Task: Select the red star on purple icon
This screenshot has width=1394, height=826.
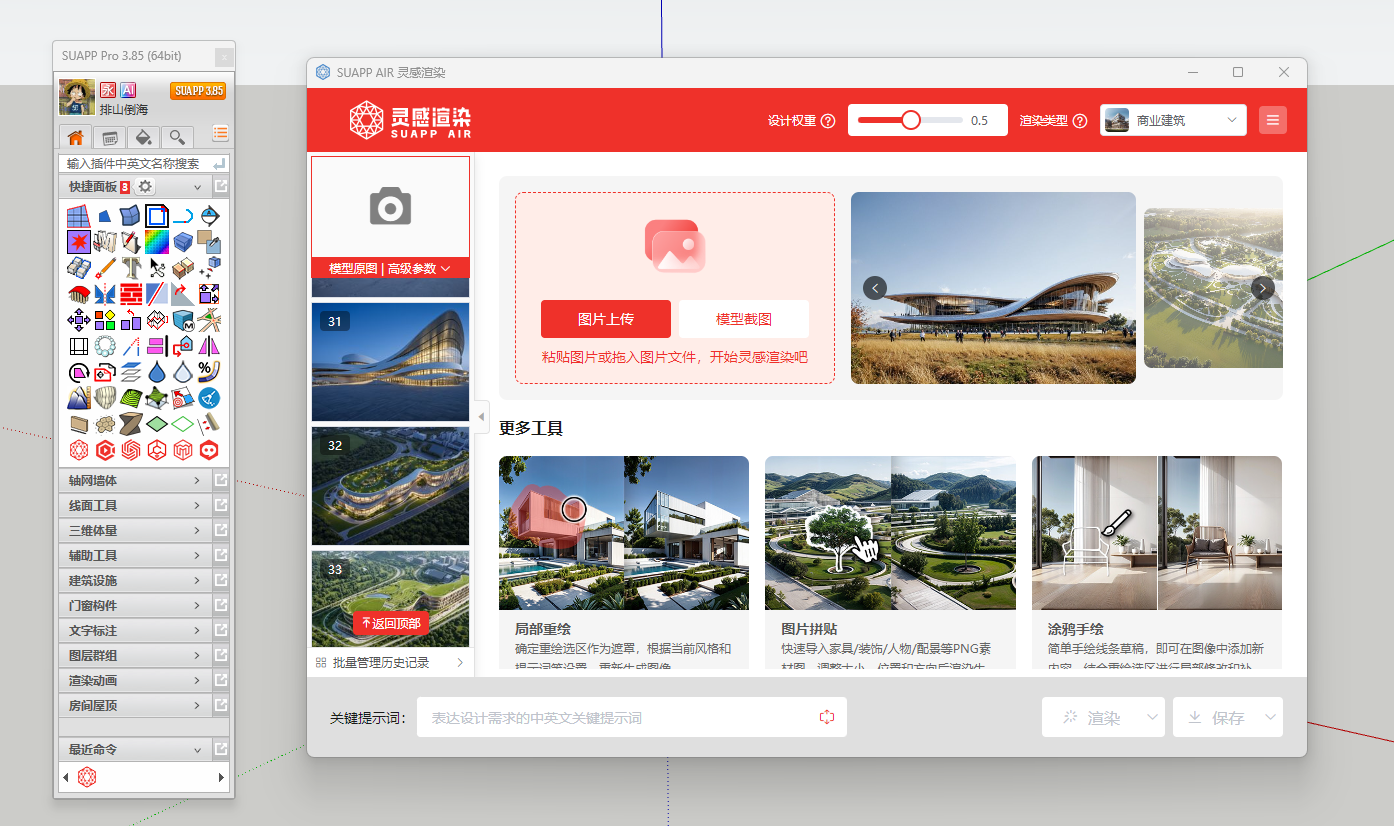Action: coord(79,241)
